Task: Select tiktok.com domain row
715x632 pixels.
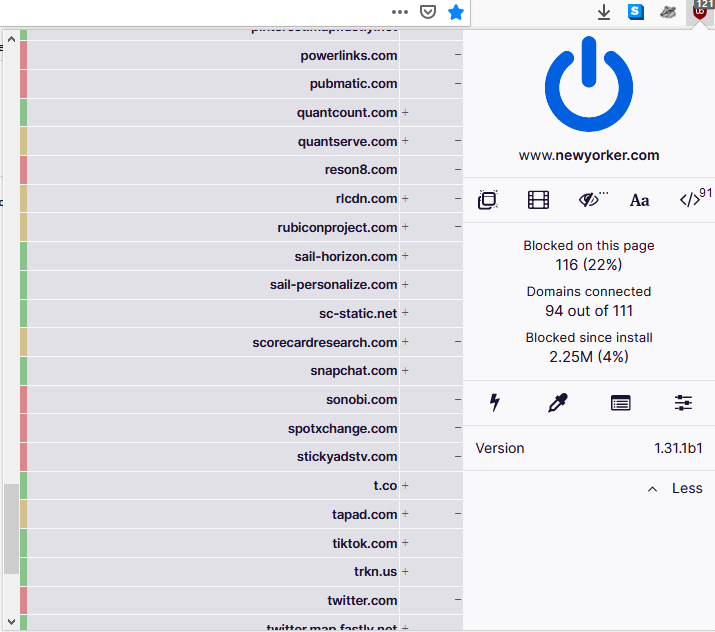Action: 241,544
